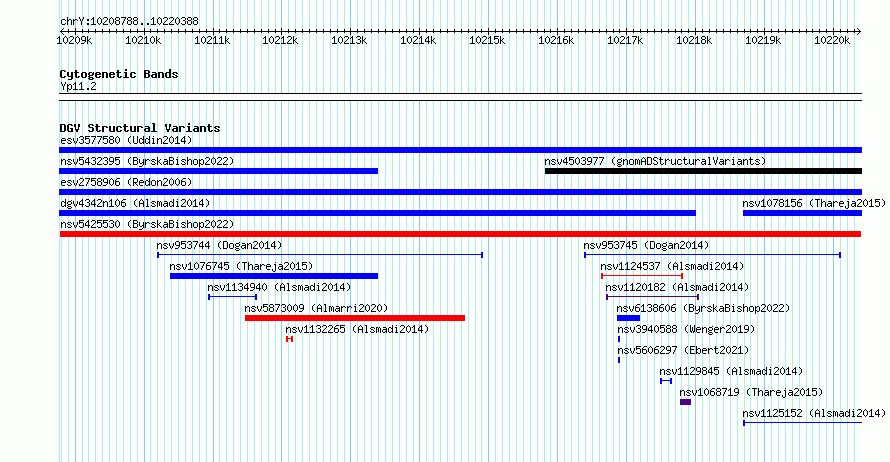Open nsv5425530 (ByrskaBishop2022) label

click(147, 224)
